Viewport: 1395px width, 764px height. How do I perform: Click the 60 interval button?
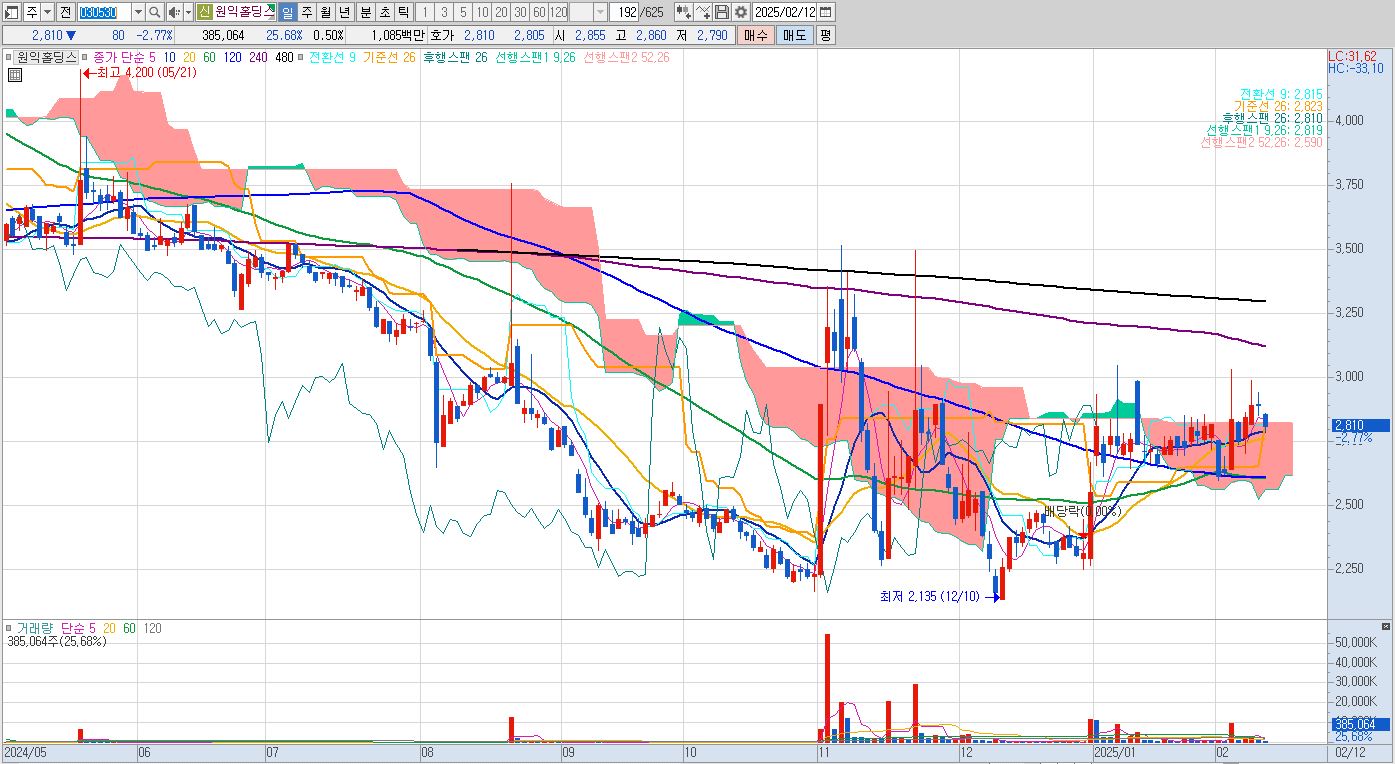coord(540,12)
